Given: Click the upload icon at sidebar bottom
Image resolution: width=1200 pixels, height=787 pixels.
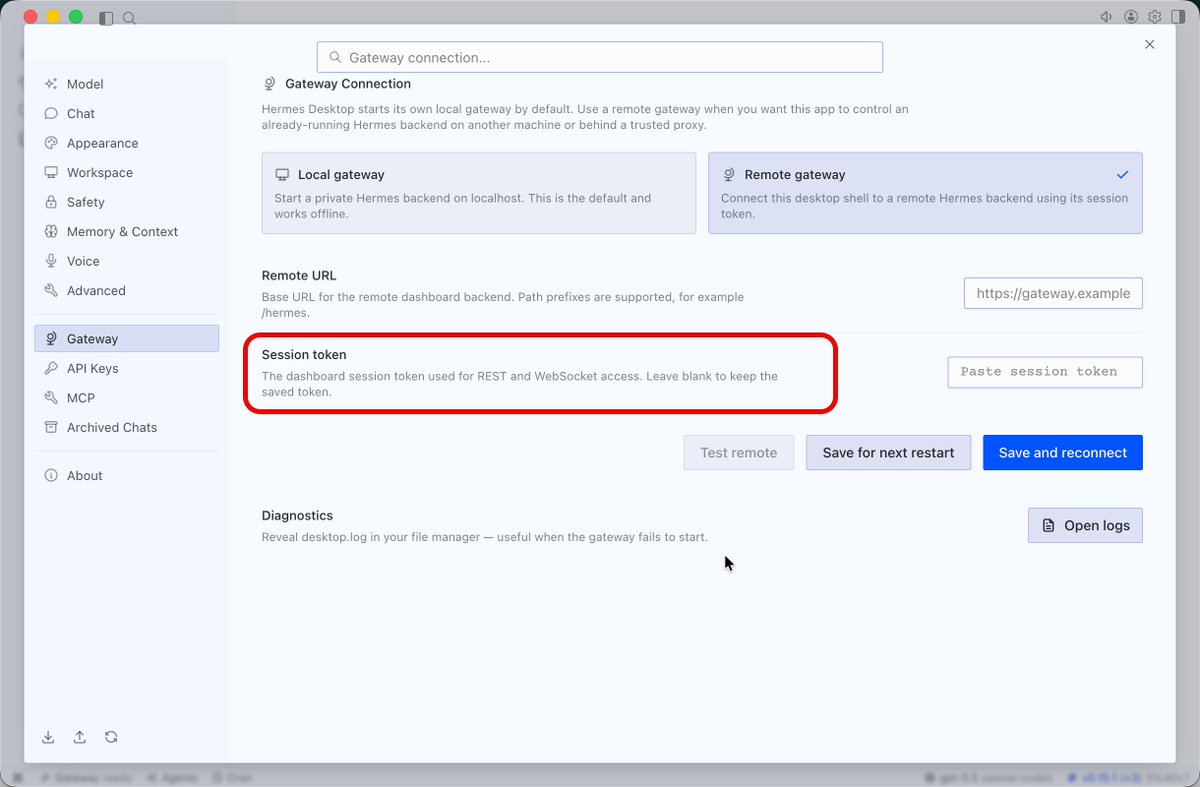Looking at the screenshot, I should (80, 737).
